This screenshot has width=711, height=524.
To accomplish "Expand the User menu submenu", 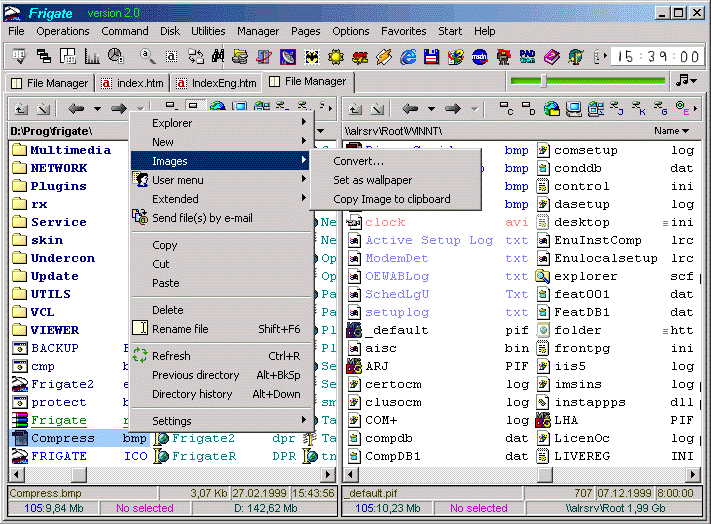I will coord(220,180).
